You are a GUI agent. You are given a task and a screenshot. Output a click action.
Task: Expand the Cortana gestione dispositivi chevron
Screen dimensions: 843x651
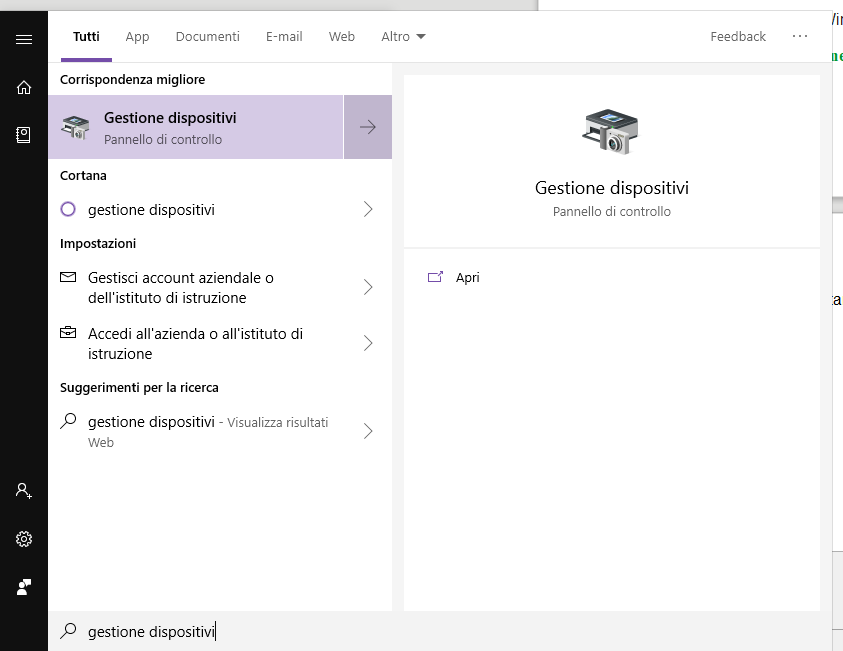pos(368,209)
